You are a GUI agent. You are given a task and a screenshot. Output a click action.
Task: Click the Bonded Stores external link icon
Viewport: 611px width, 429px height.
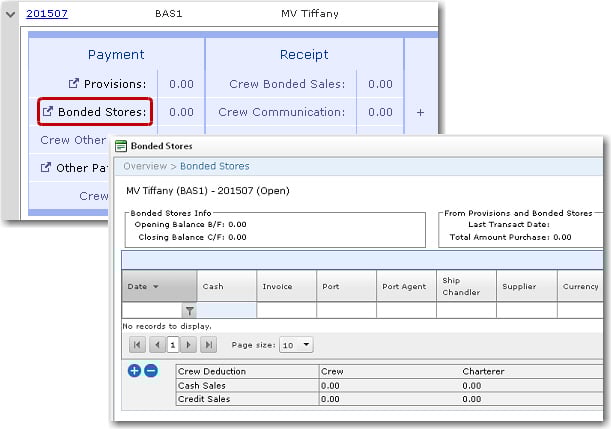[48, 112]
